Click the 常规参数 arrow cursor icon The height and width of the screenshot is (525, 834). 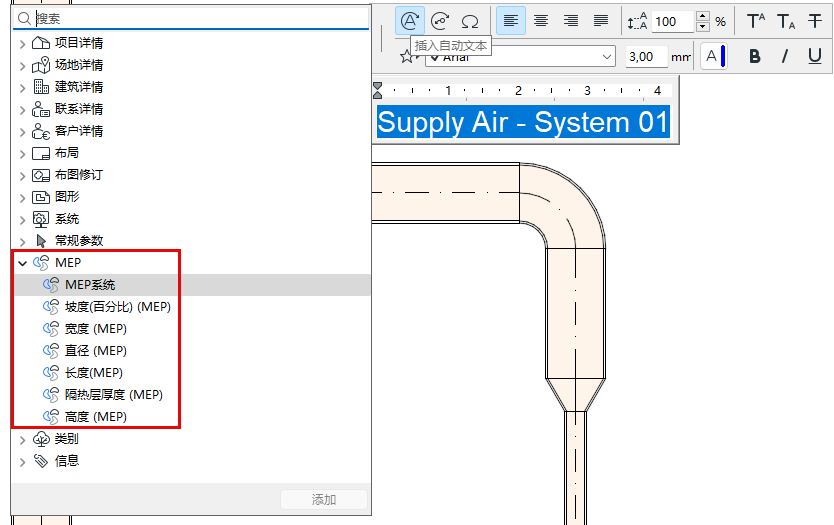point(41,241)
